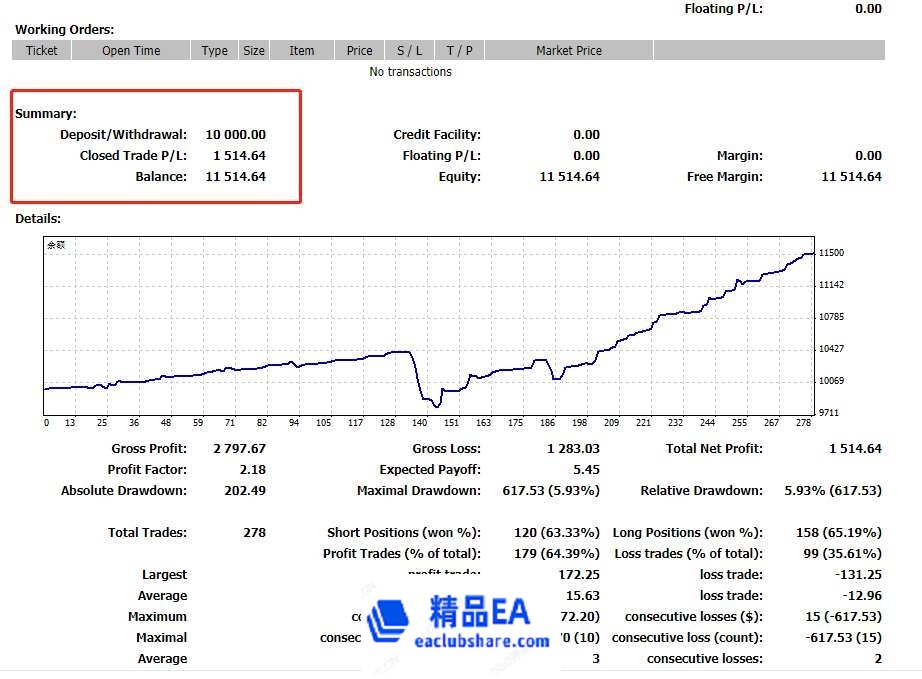Click the Ticket column header
The width and height of the screenshot is (922, 679).
click(x=42, y=51)
